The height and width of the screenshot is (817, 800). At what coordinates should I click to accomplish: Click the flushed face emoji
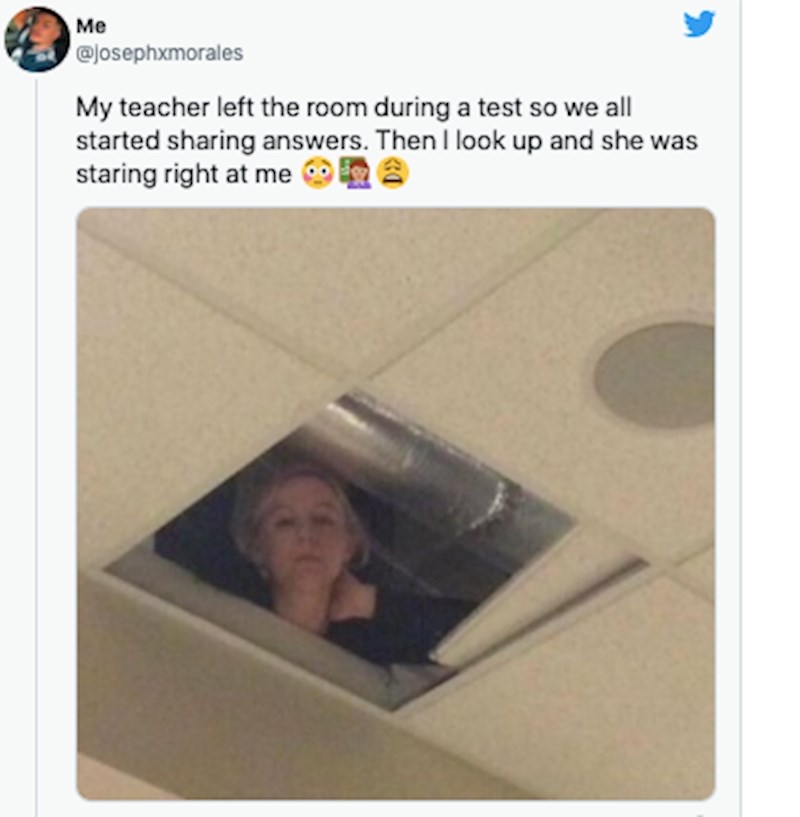pyautogui.click(x=318, y=174)
